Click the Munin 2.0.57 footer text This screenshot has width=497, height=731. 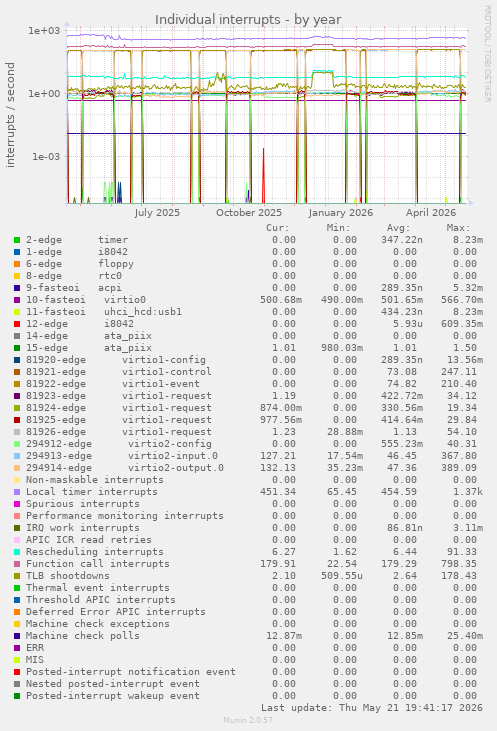[248, 720]
